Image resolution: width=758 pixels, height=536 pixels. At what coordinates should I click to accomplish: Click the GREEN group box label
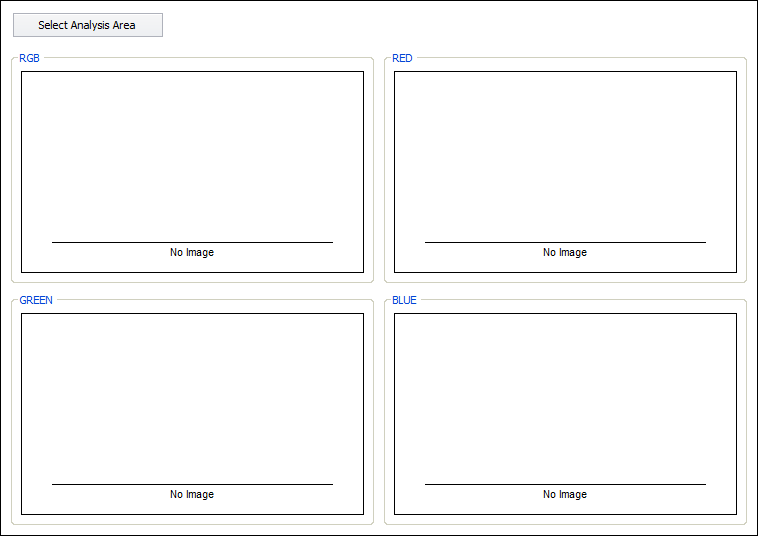tap(36, 300)
